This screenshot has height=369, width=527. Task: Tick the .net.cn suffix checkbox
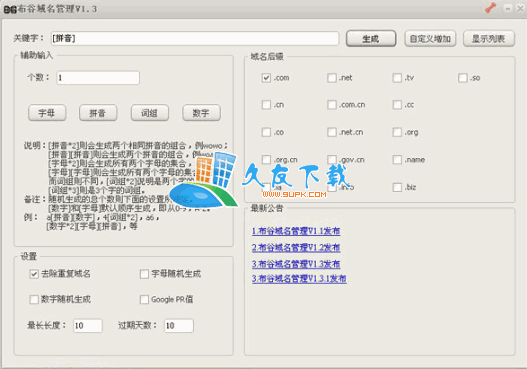click(332, 132)
